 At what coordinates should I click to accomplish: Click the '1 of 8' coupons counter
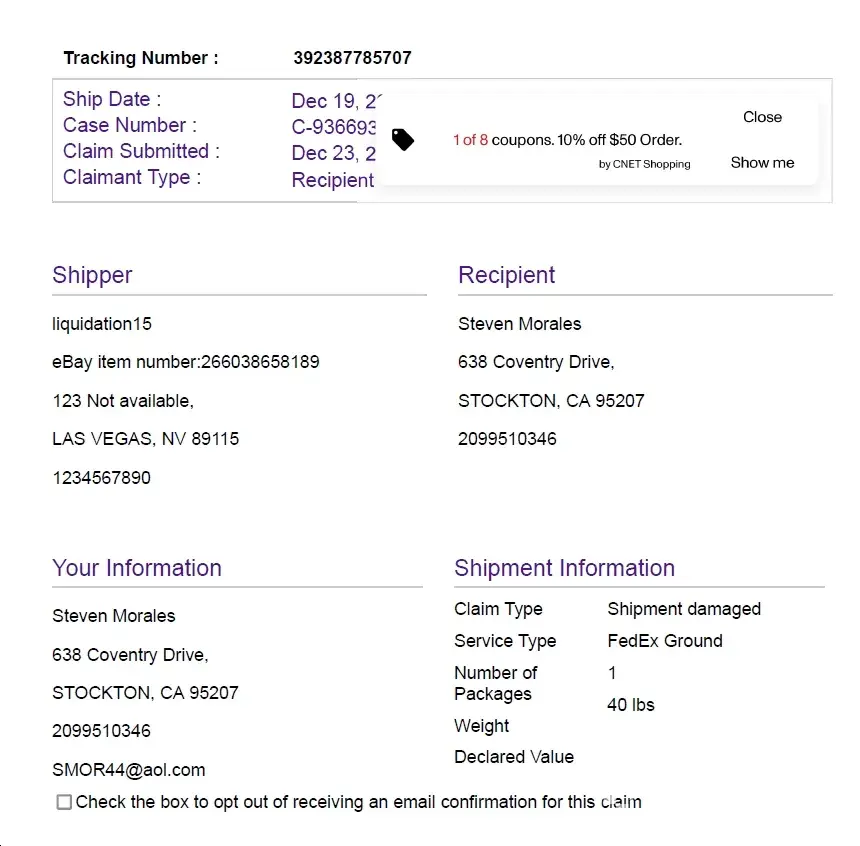[470, 140]
